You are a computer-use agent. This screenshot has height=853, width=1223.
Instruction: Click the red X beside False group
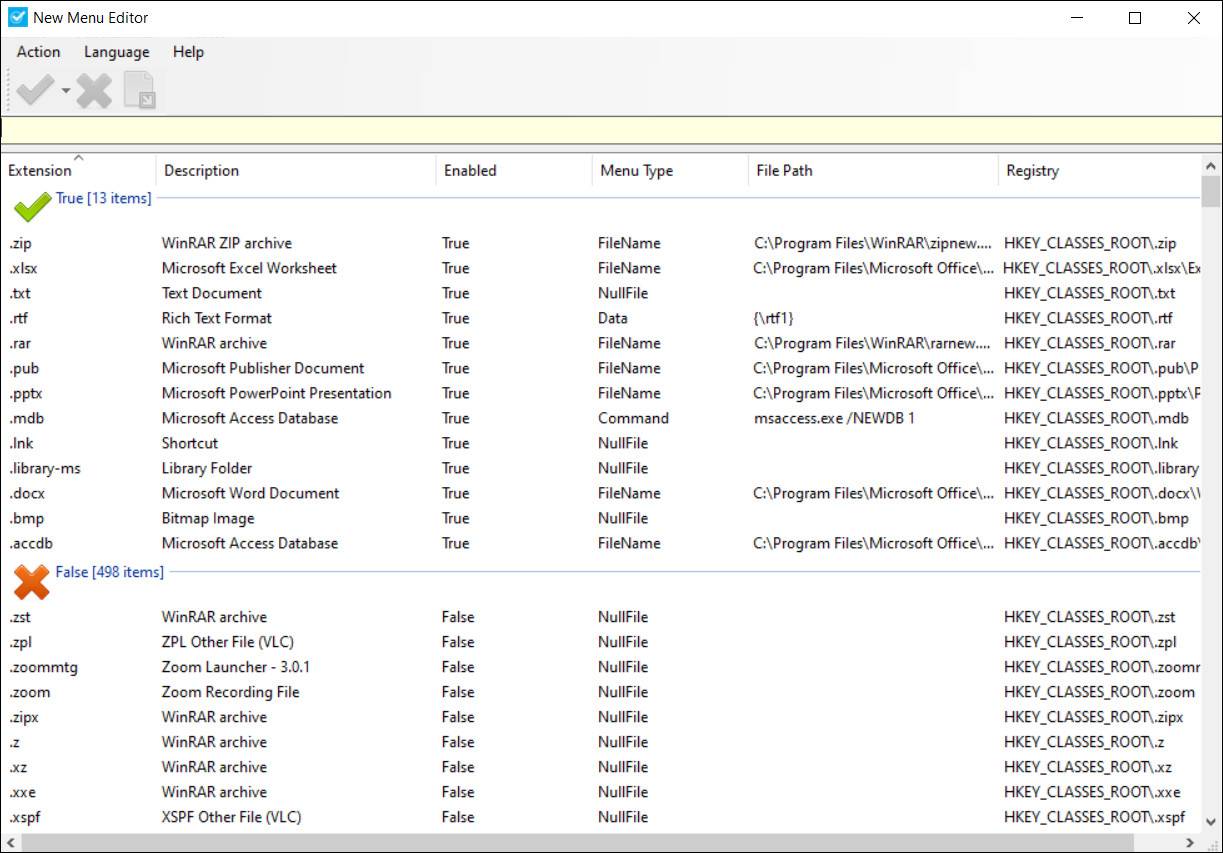(x=31, y=581)
